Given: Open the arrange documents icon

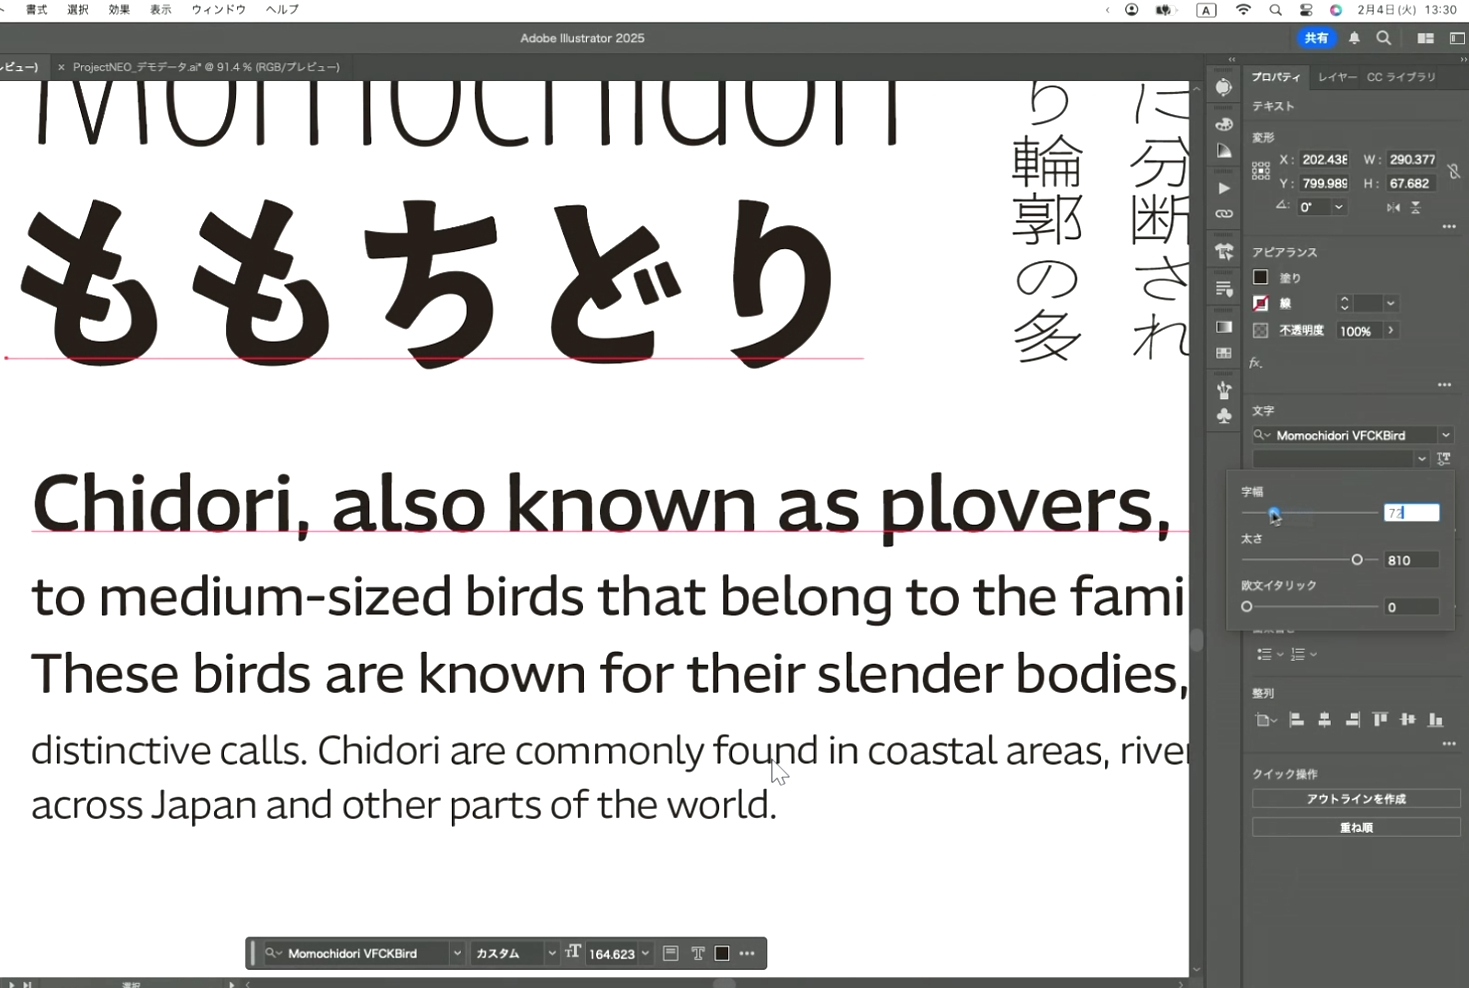Looking at the screenshot, I should click(x=1426, y=38).
